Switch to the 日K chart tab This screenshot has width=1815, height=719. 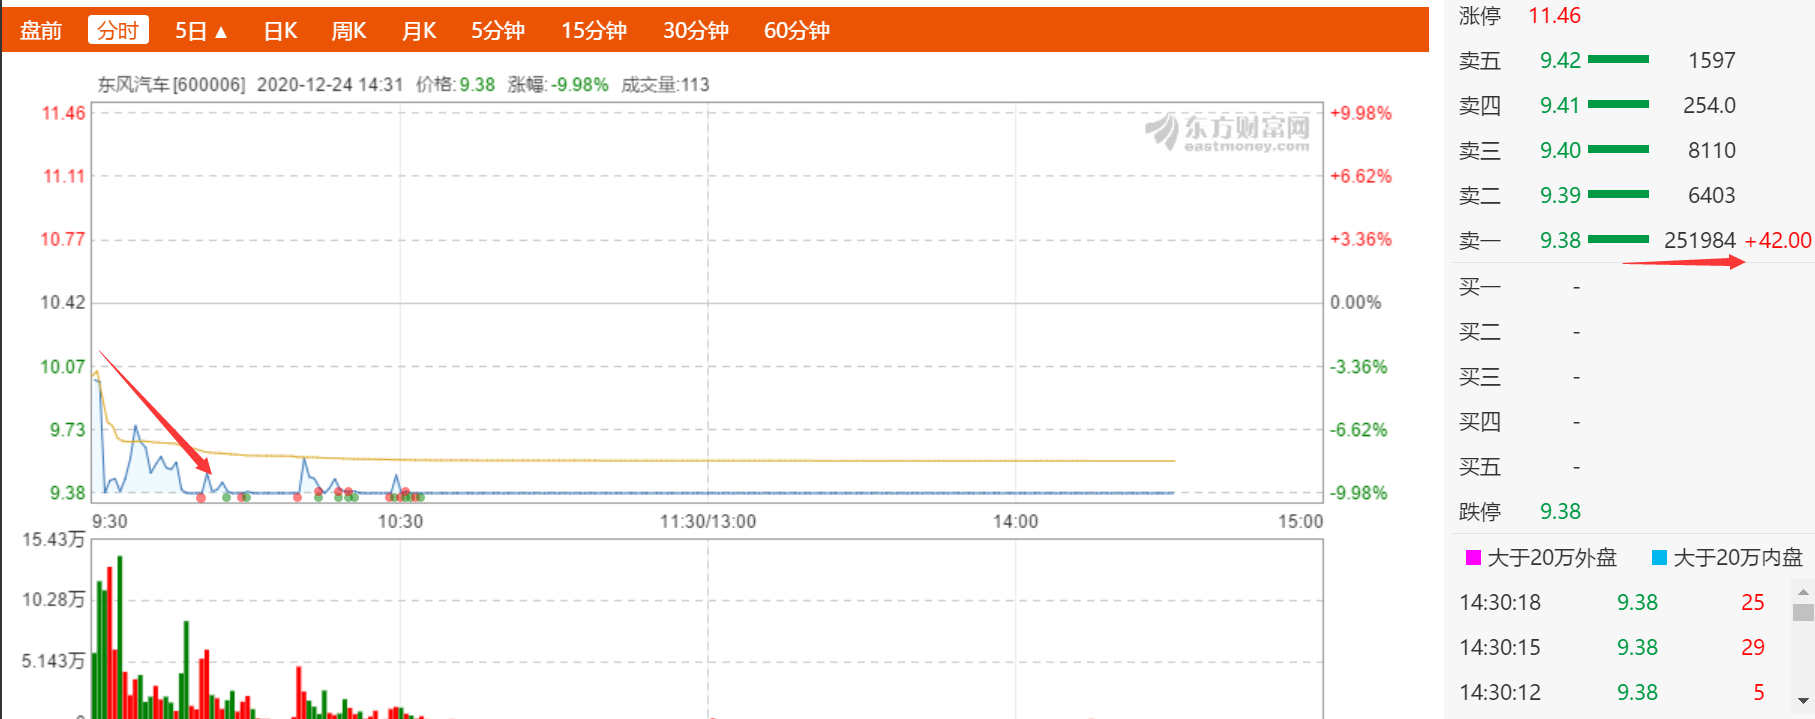(280, 31)
